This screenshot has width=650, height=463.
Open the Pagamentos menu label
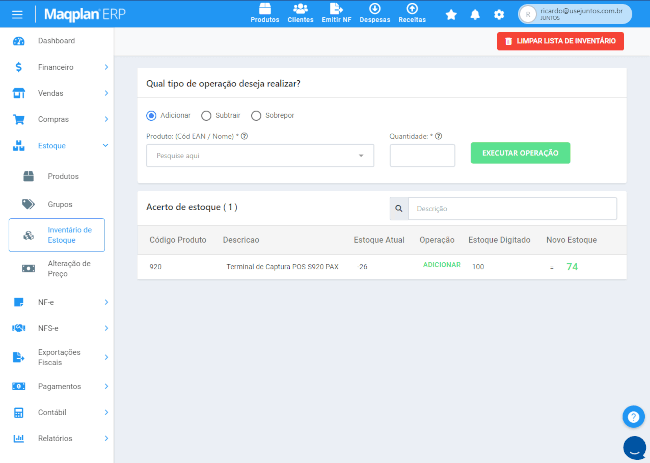[x=59, y=386]
